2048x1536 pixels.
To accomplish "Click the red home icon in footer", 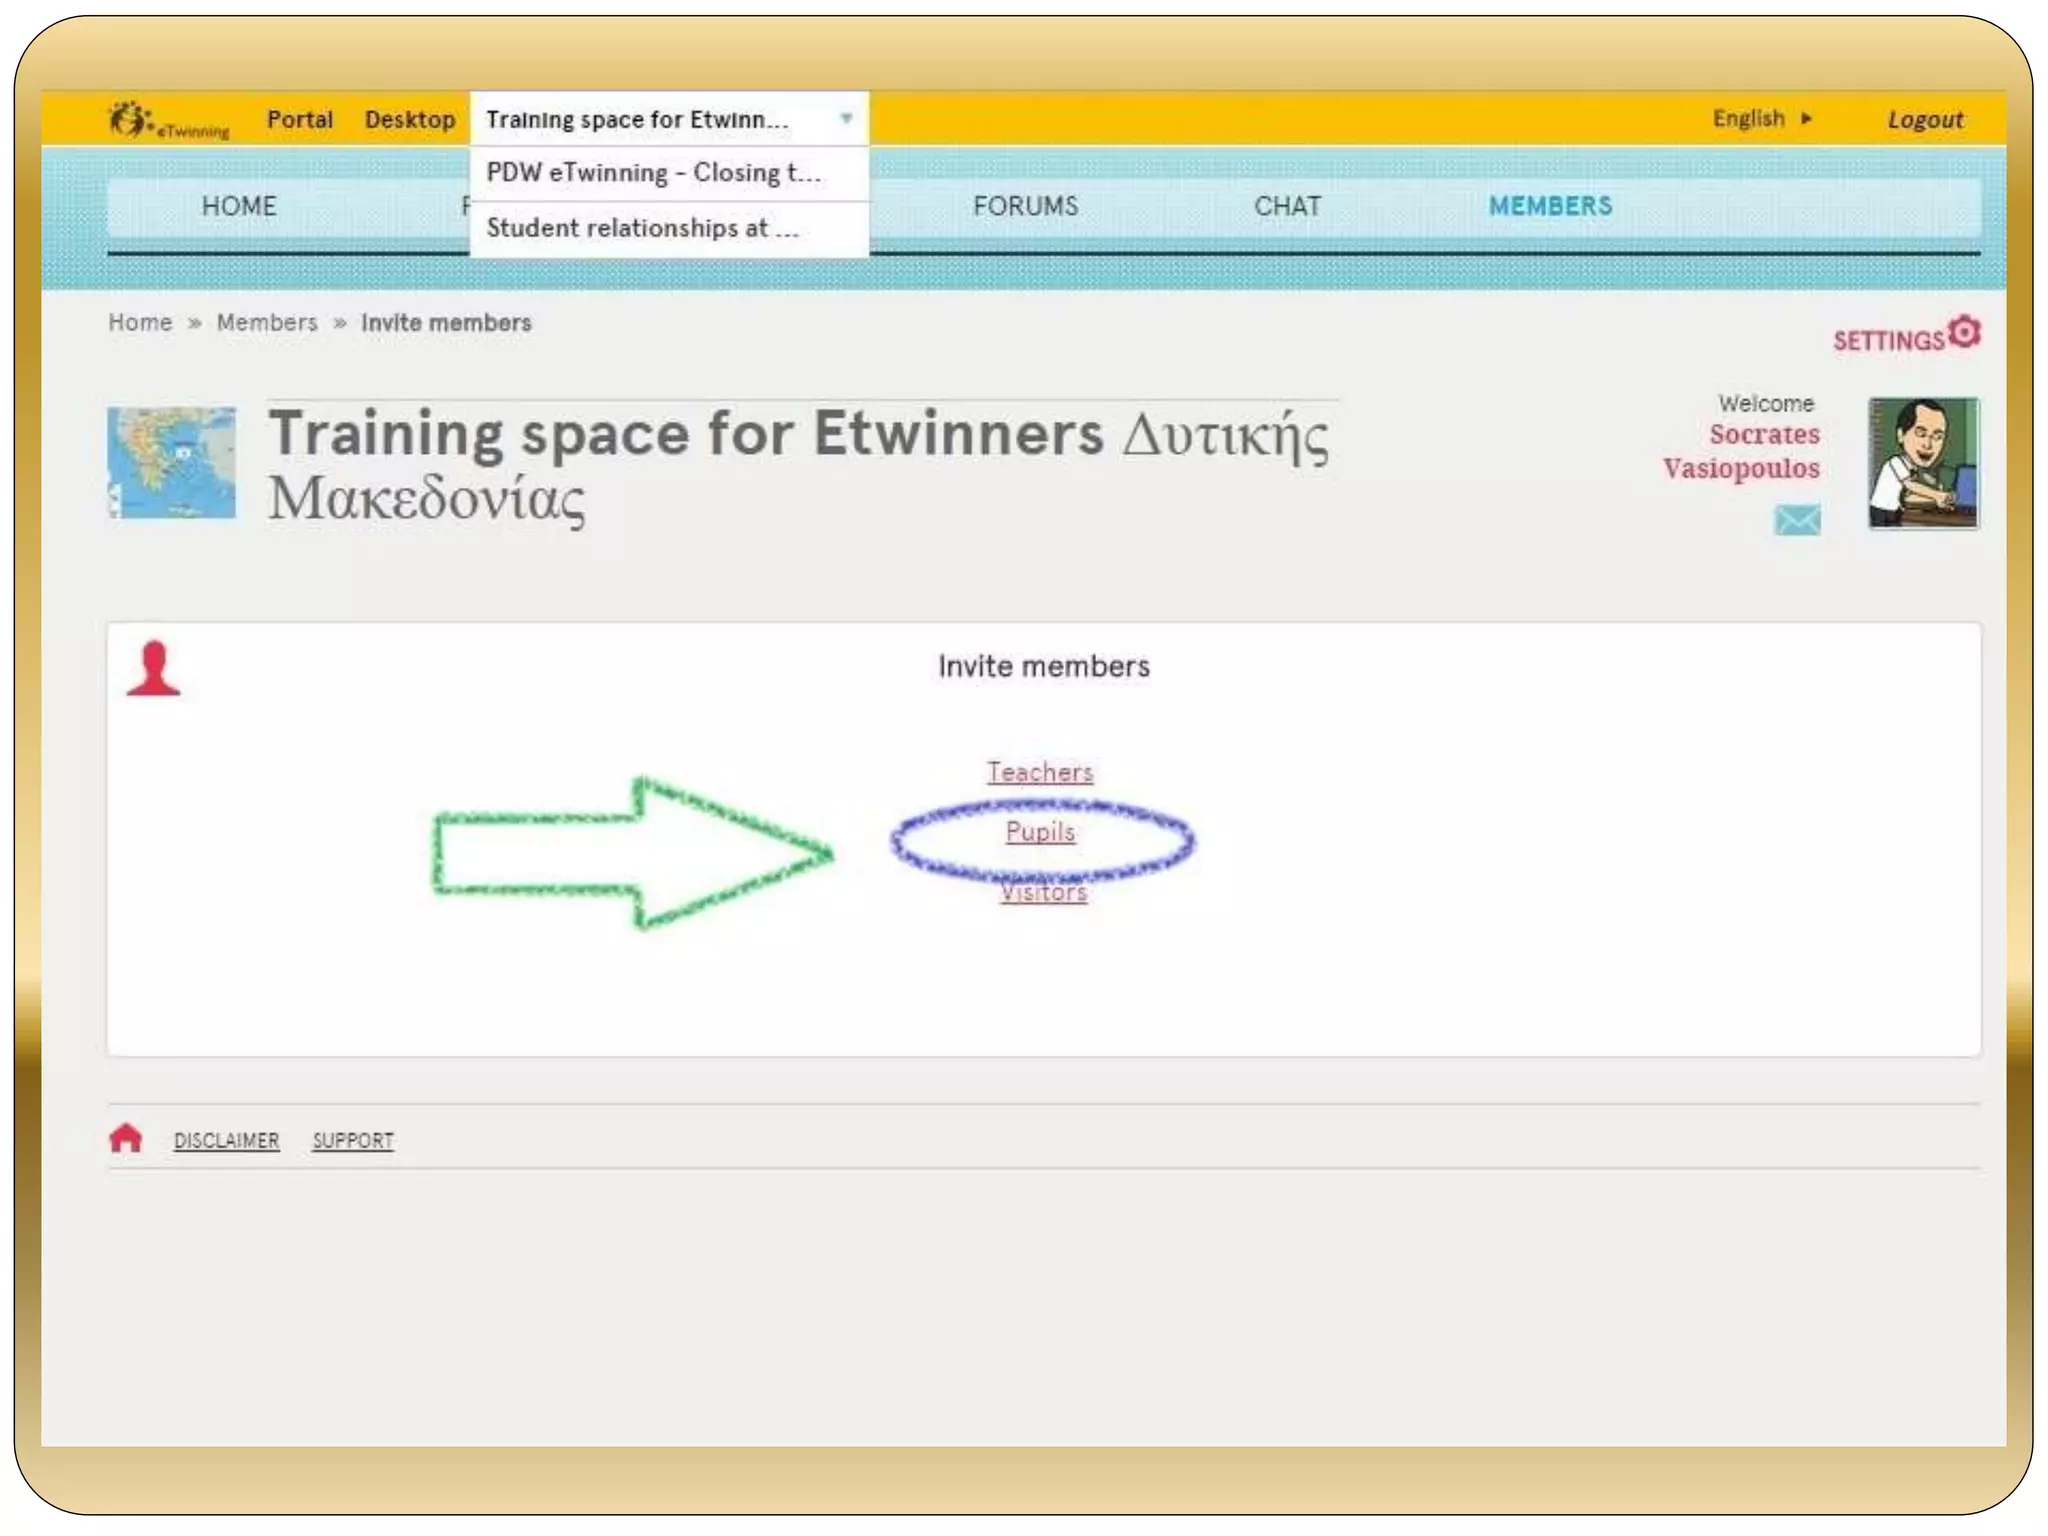I will [x=126, y=1138].
